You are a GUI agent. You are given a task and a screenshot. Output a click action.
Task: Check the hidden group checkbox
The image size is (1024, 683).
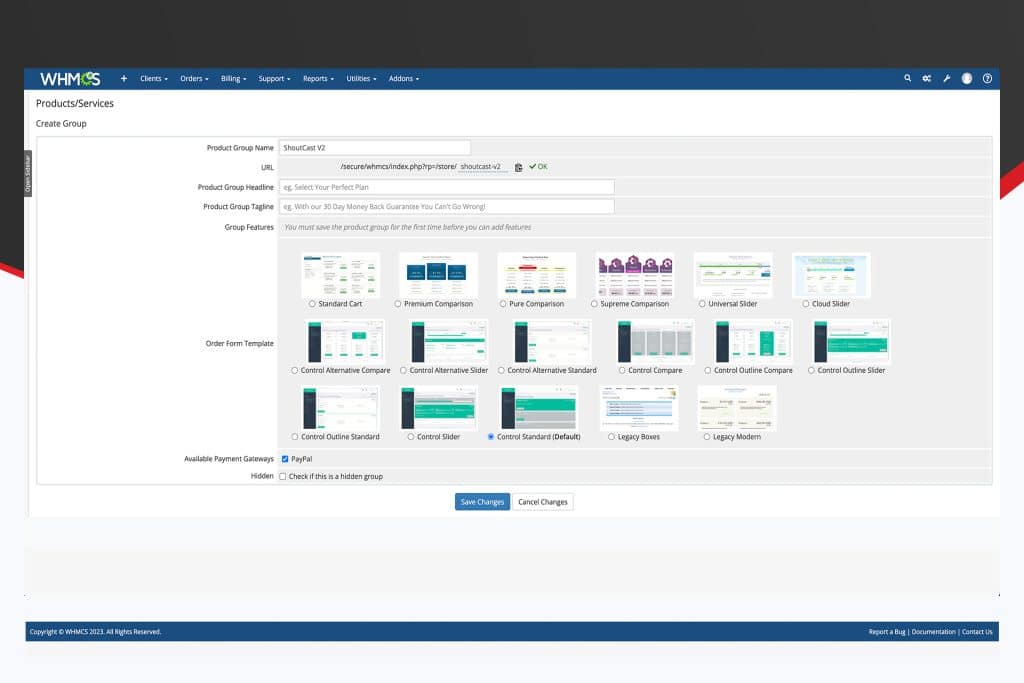283,477
